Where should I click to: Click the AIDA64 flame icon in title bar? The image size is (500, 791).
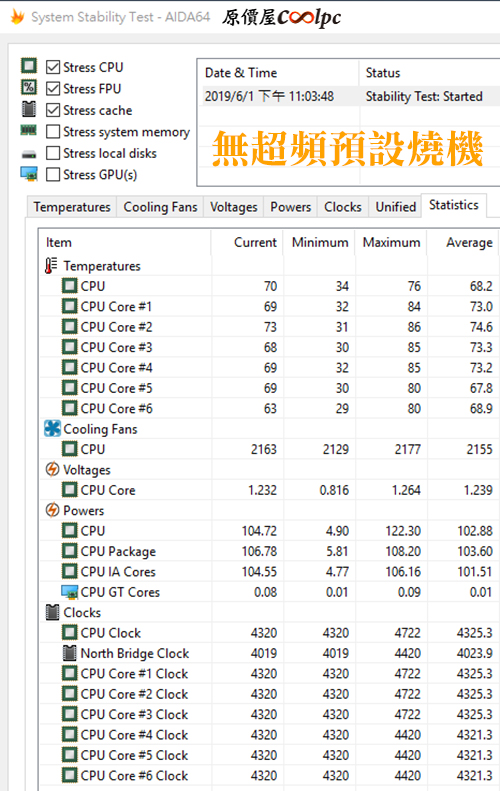pyautogui.click(x=18, y=17)
